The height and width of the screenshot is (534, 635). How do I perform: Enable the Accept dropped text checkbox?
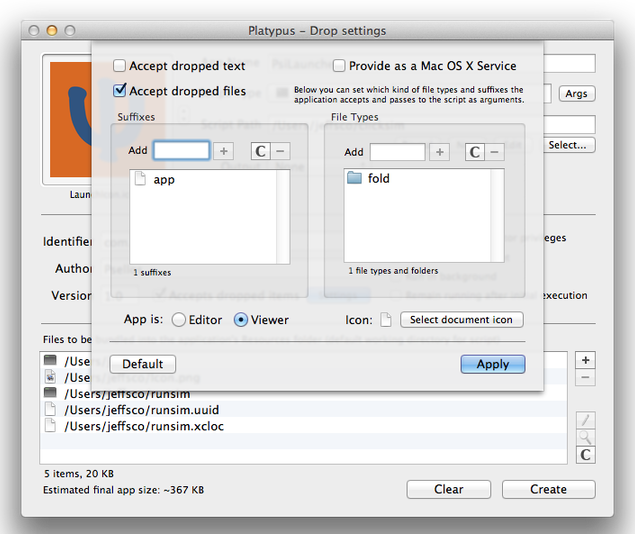point(119,66)
